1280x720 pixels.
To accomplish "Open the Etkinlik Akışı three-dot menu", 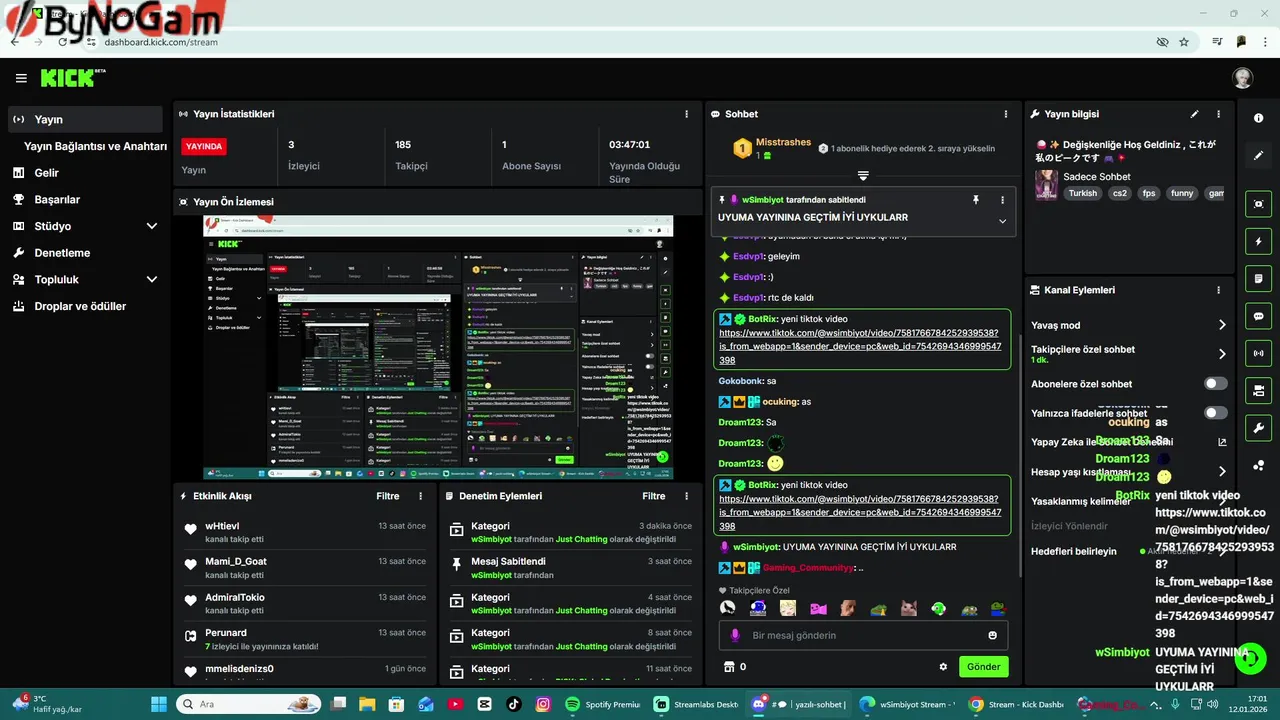I will [421, 496].
